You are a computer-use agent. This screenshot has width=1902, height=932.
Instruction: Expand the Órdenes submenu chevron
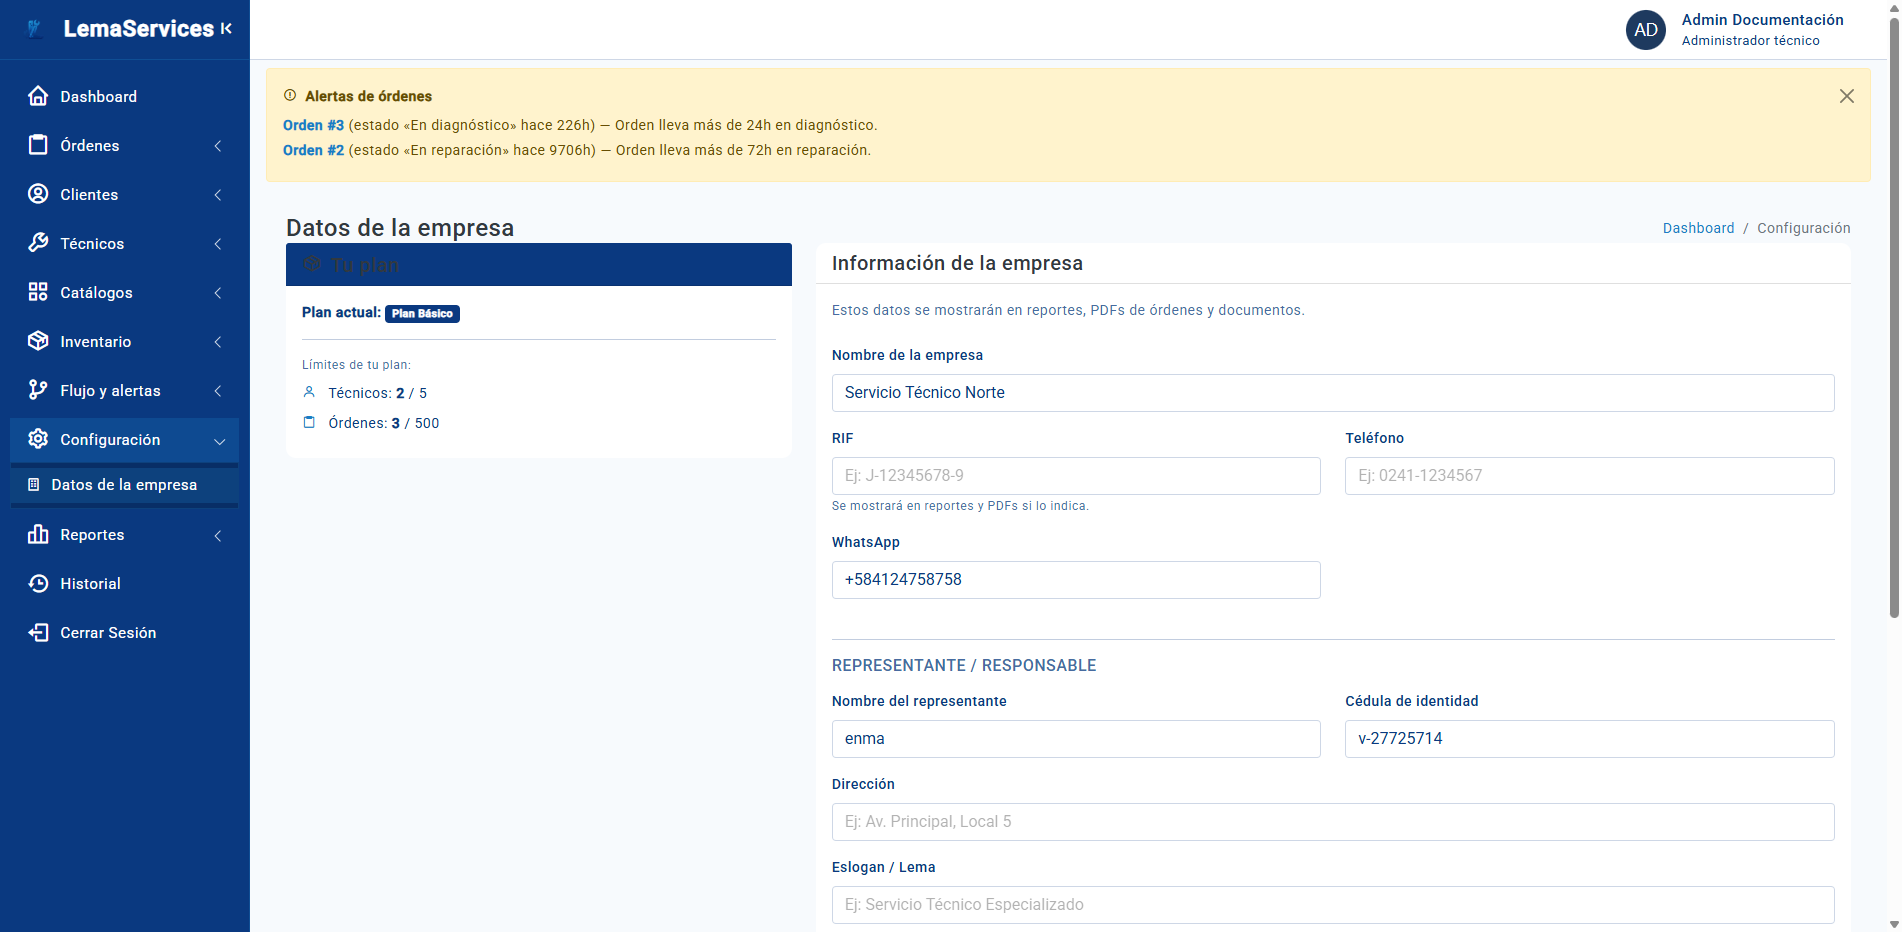point(218,145)
